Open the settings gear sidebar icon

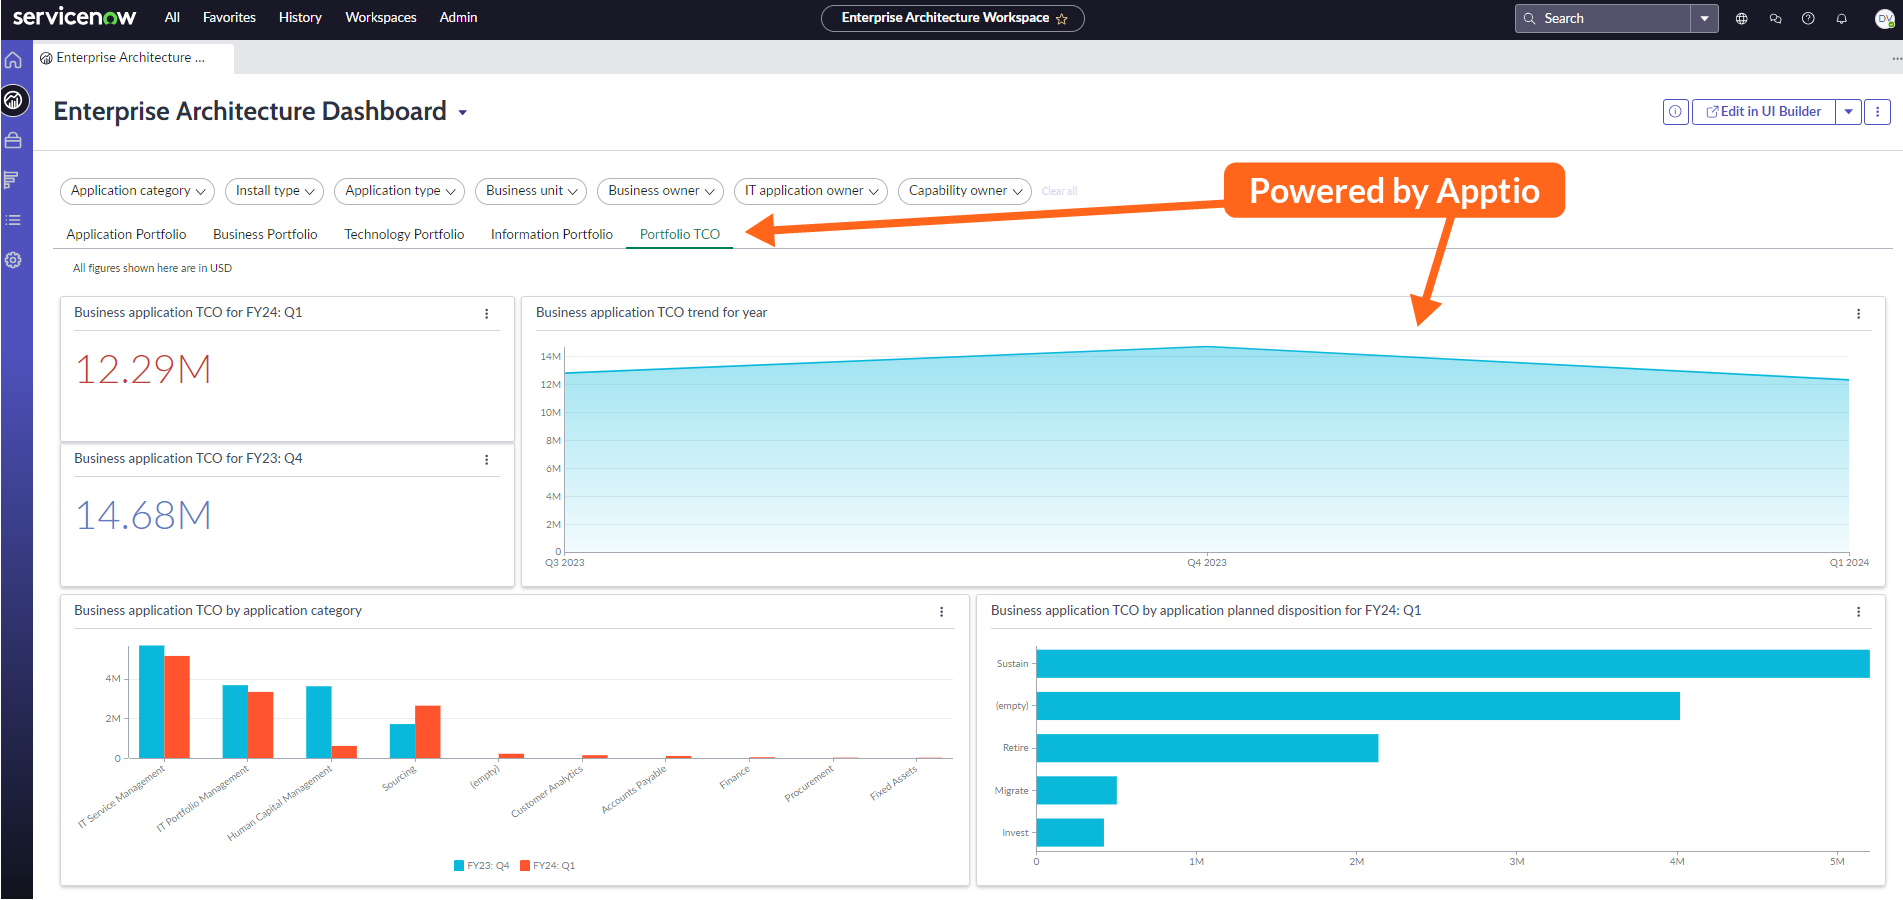tap(13, 260)
